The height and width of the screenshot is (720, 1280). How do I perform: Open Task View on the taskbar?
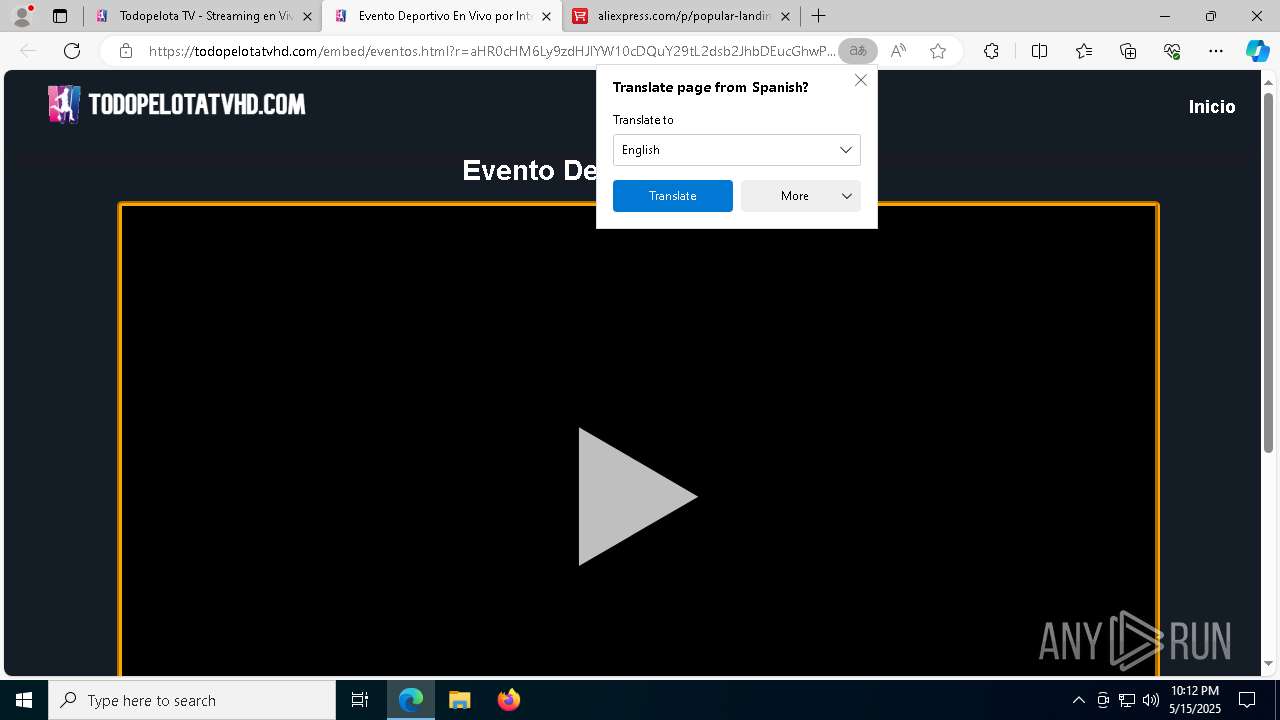pos(360,700)
